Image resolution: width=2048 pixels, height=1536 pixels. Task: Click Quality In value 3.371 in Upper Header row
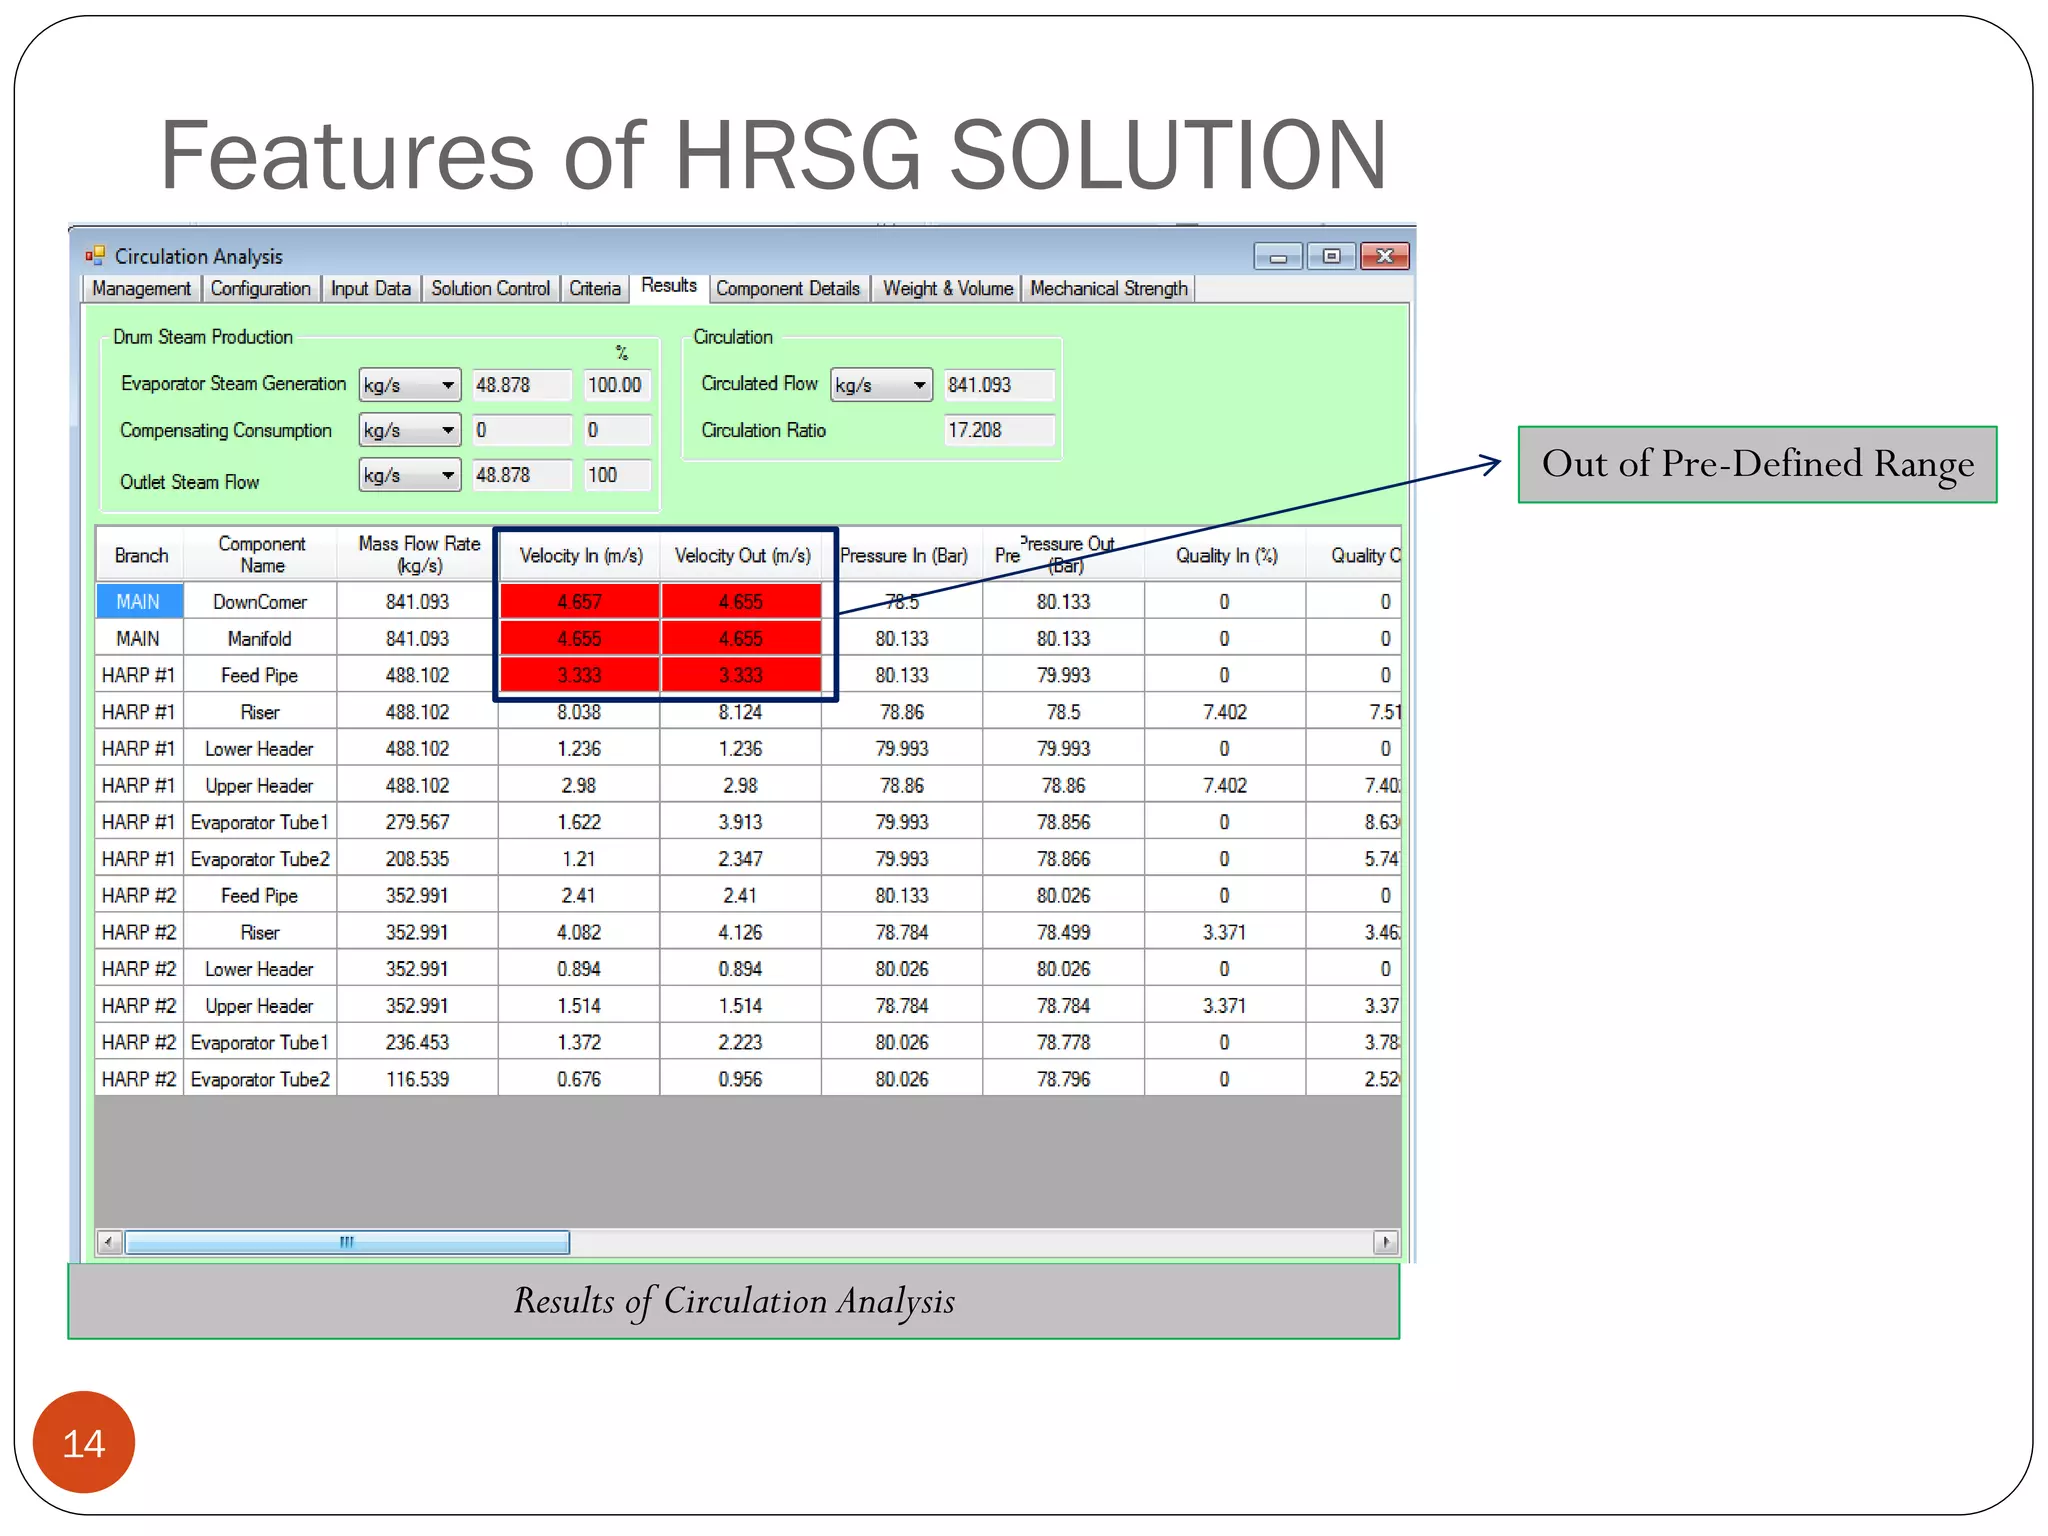(1225, 1005)
